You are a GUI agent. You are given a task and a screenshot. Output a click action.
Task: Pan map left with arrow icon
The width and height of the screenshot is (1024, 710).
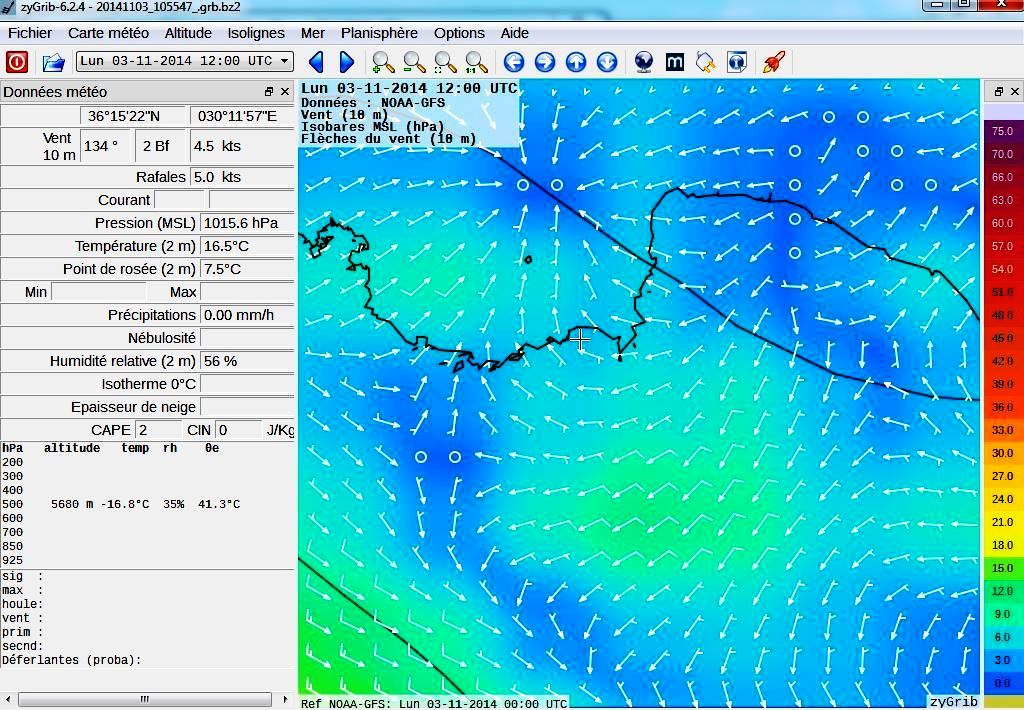pyautogui.click(x=514, y=62)
